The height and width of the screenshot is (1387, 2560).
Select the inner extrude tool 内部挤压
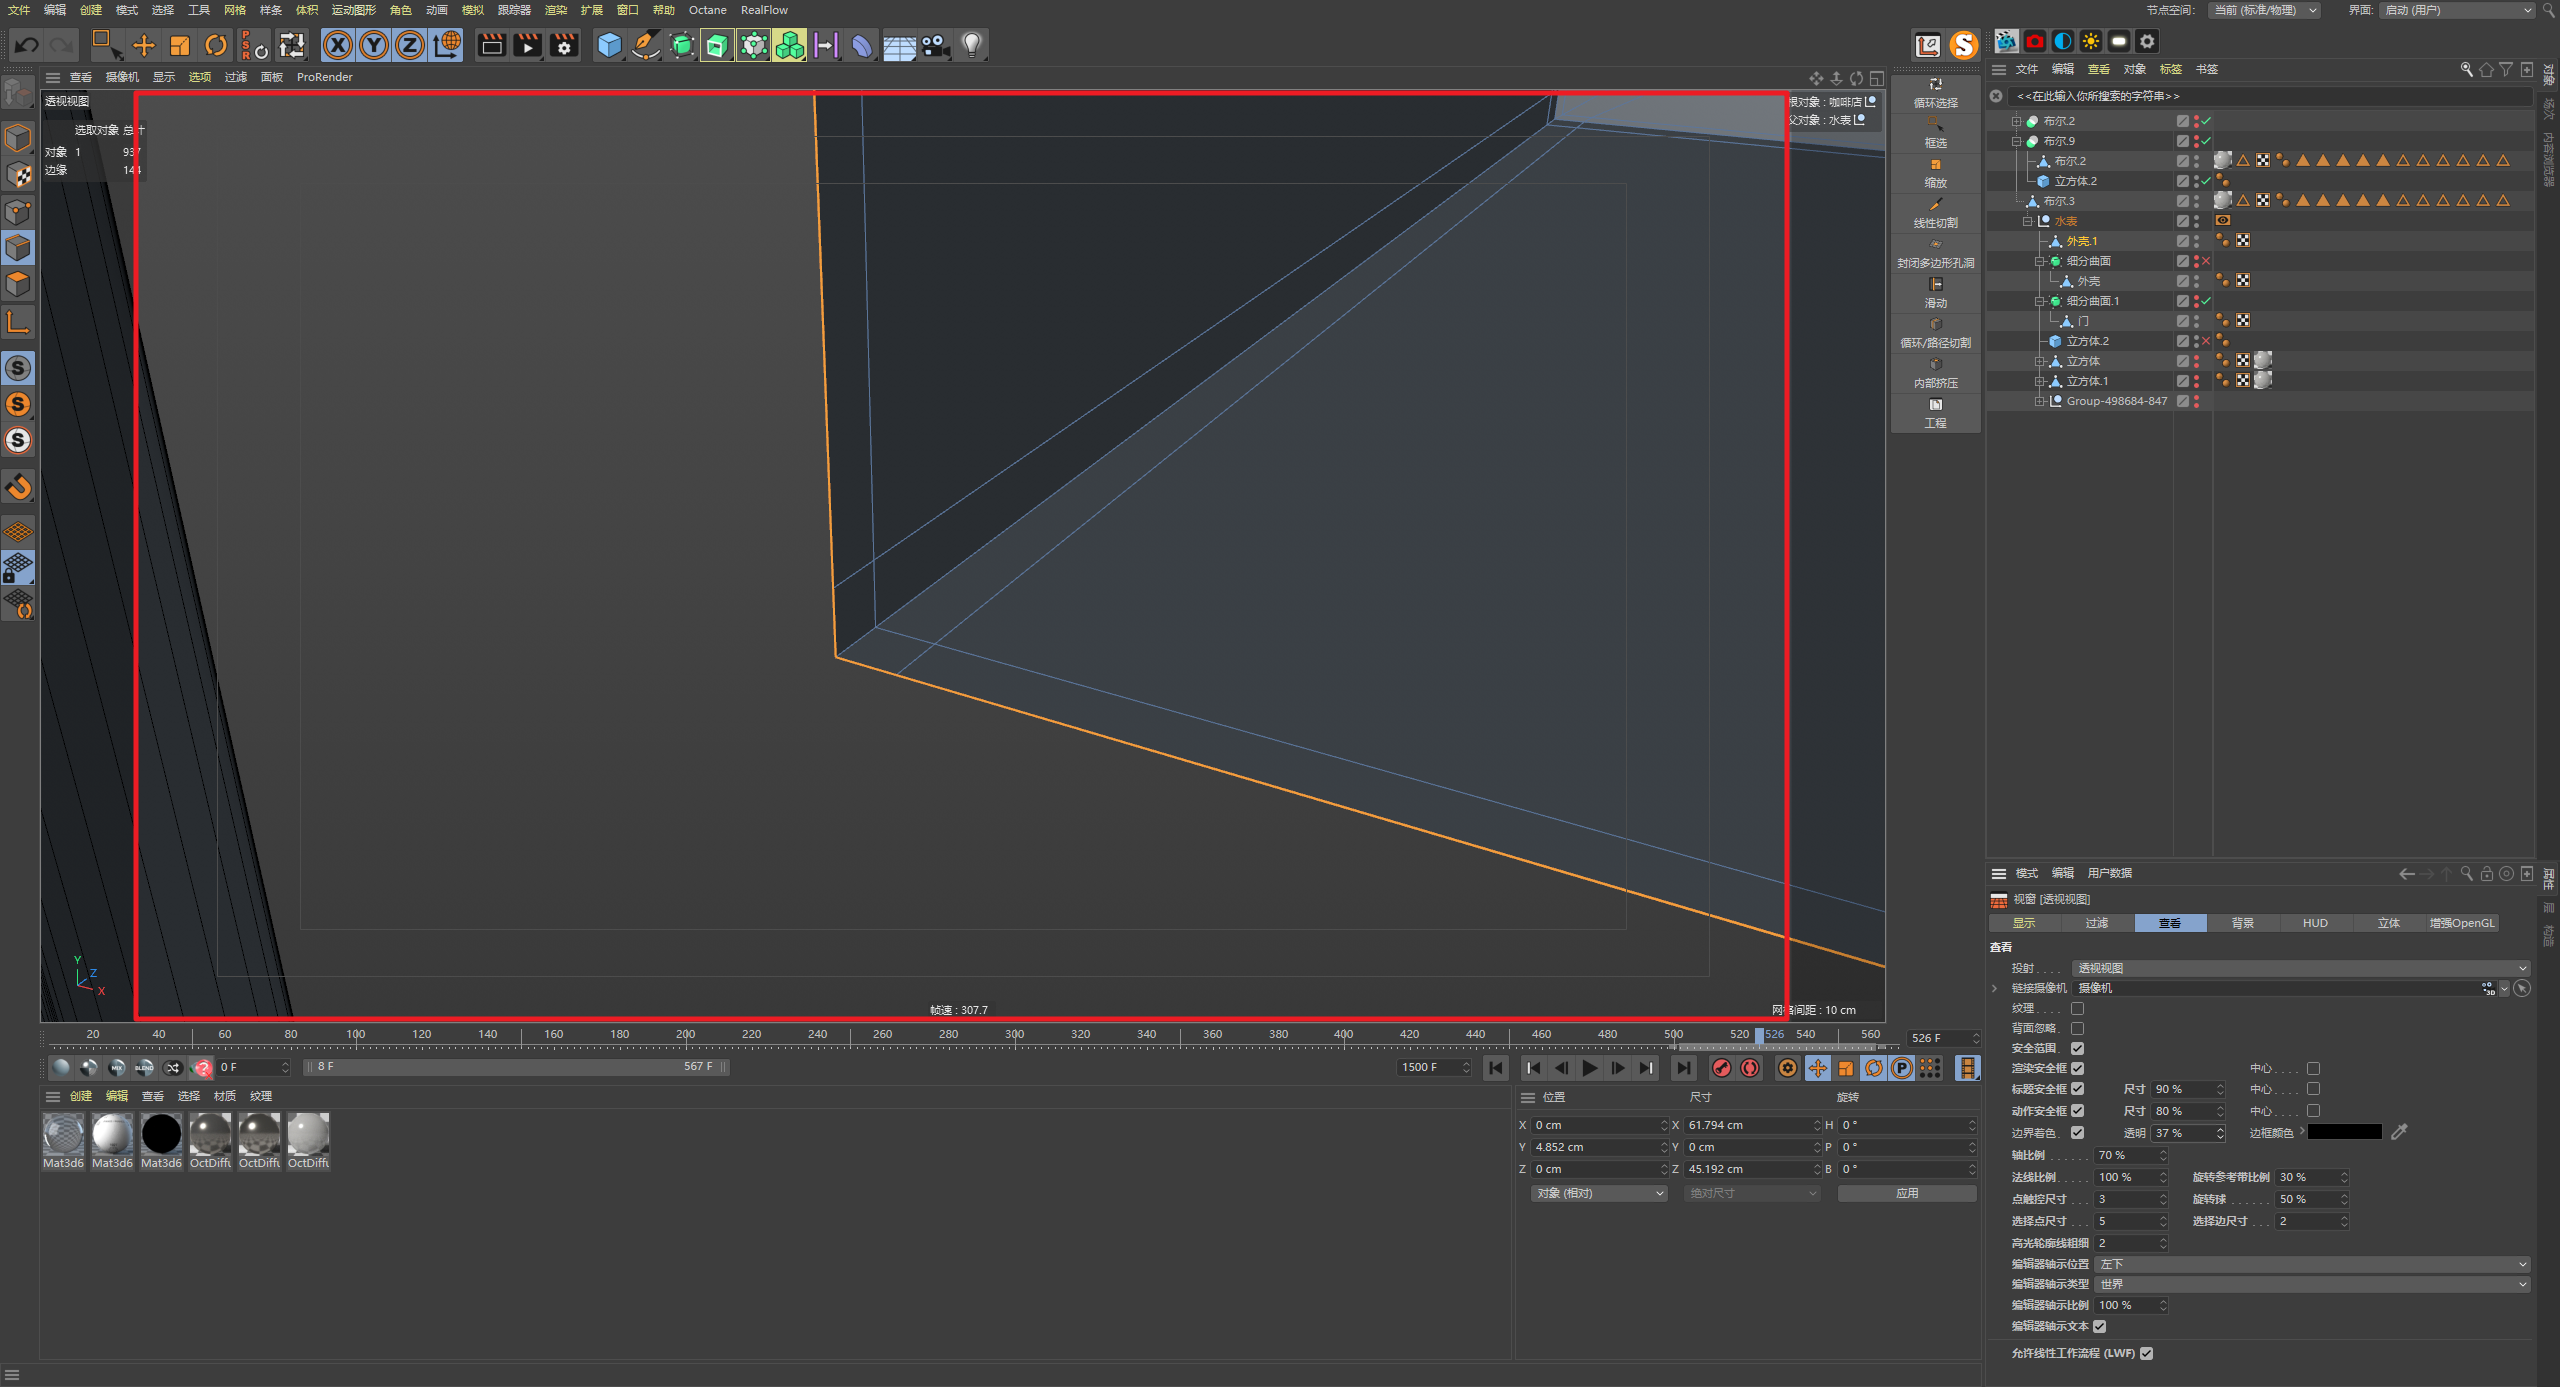pyautogui.click(x=1935, y=373)
